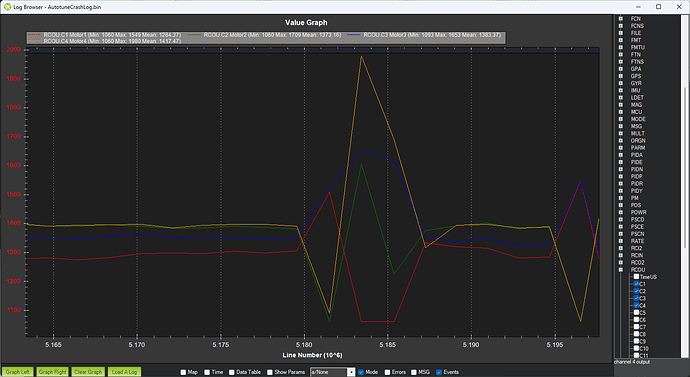The width and height of the screenshot is (690, 377).
Task: Click the RCOU.C1 Motor1 legend entry
Action: click(x=104, y=35)
